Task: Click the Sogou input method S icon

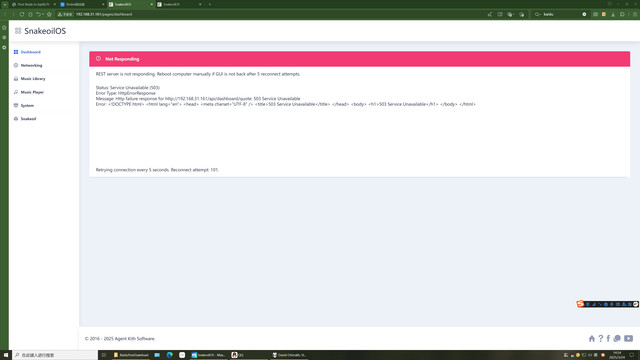Action: click(580, 304)
